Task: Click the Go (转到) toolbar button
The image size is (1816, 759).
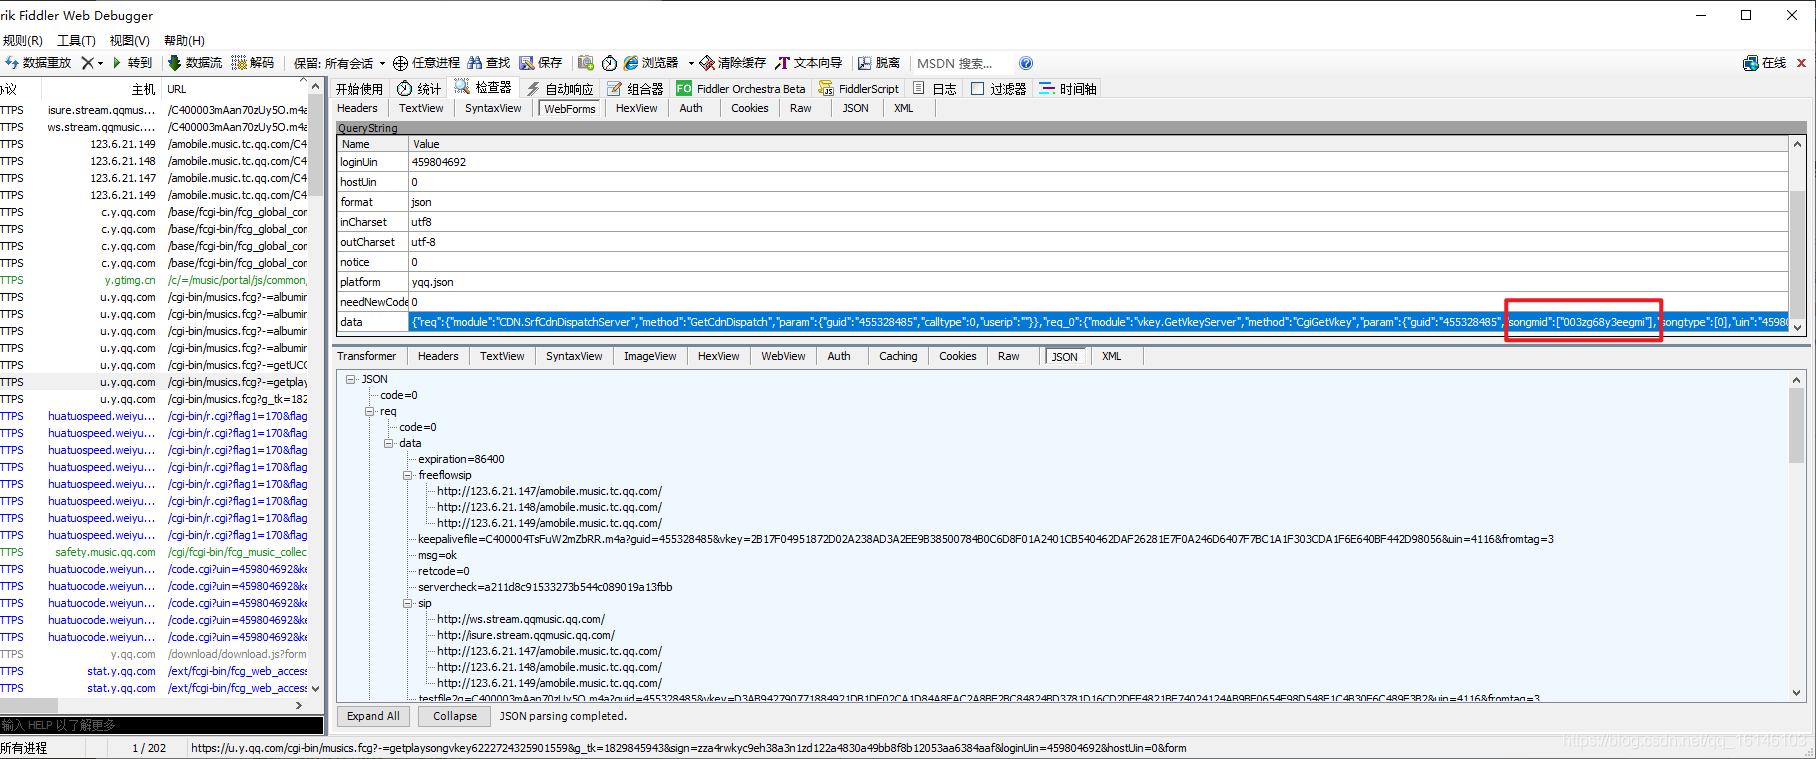Action: coord(132,63)
